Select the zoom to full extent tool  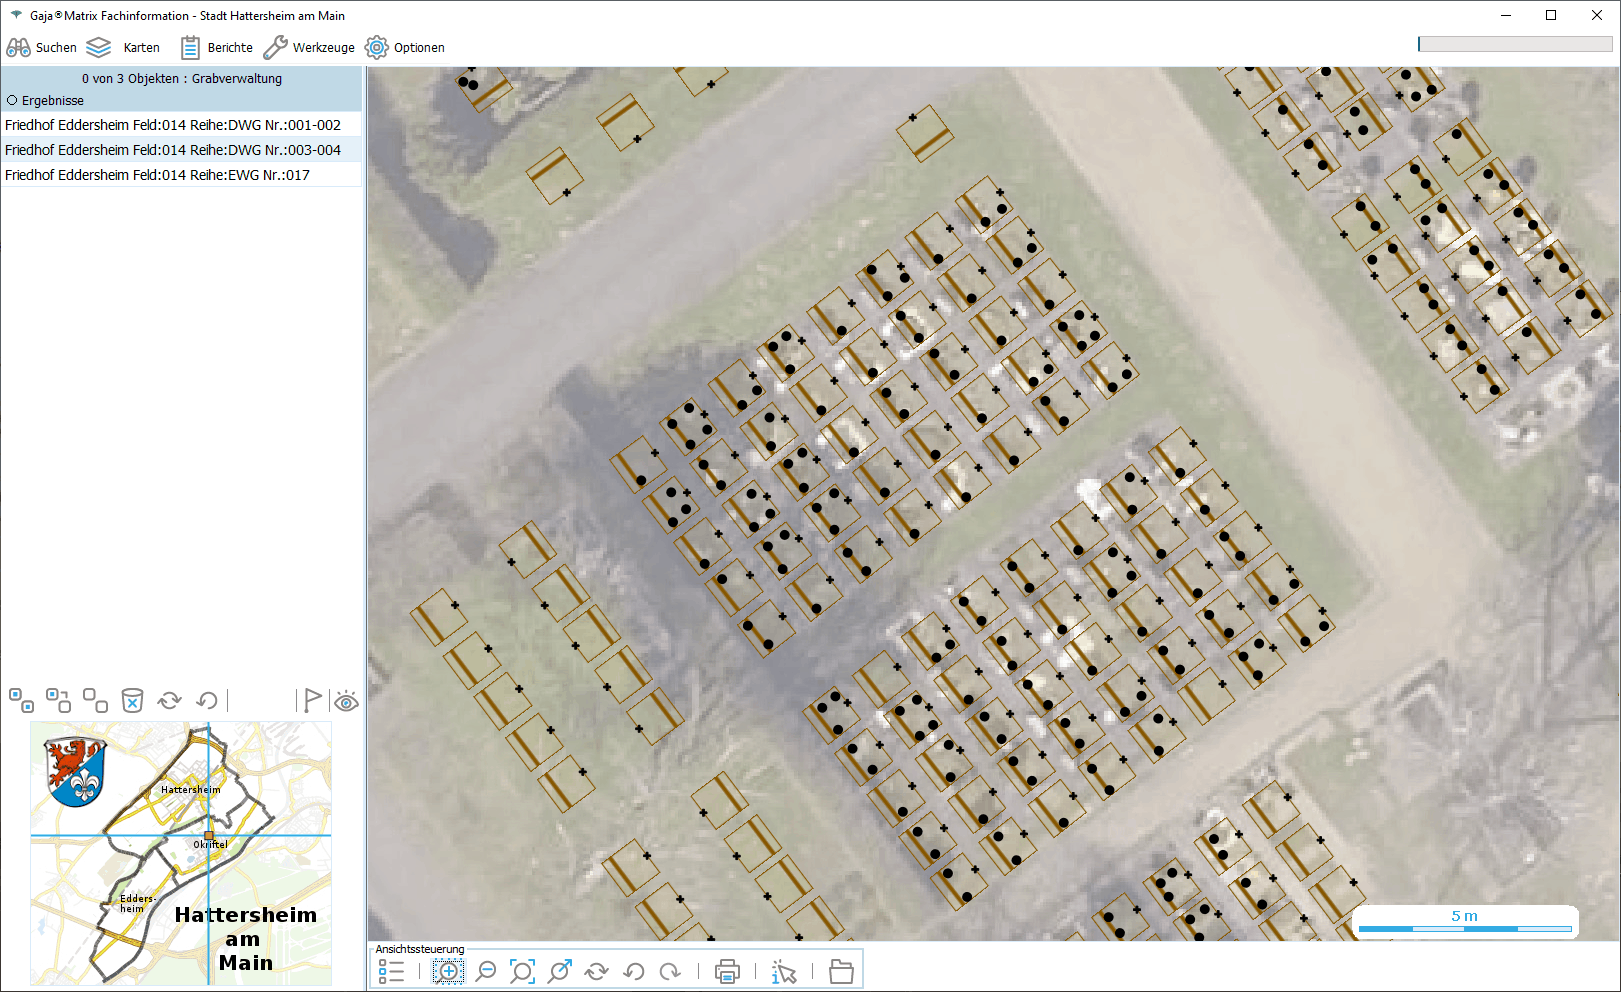click(522, 971)
